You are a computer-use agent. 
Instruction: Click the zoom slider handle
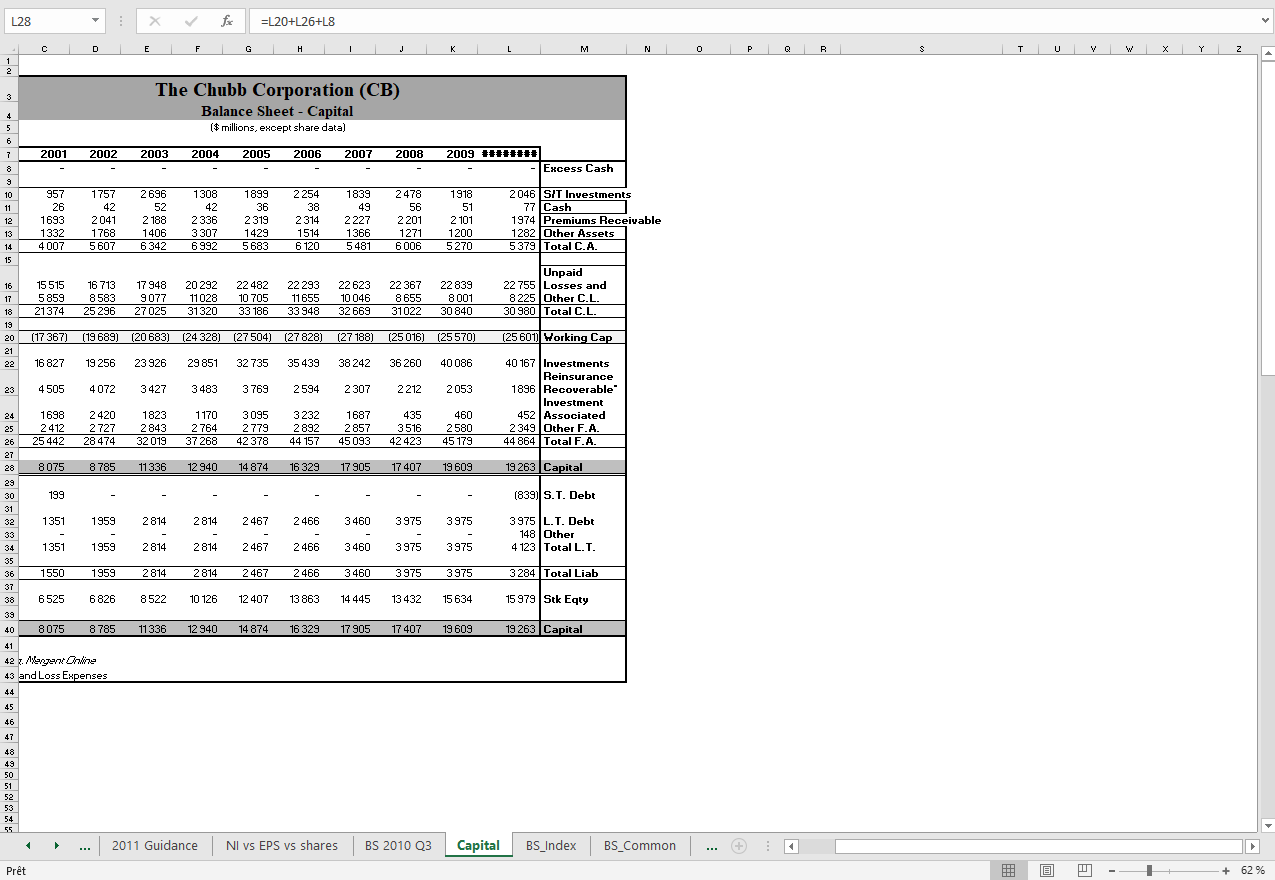pyautogui.click(x=1151, y=871)
